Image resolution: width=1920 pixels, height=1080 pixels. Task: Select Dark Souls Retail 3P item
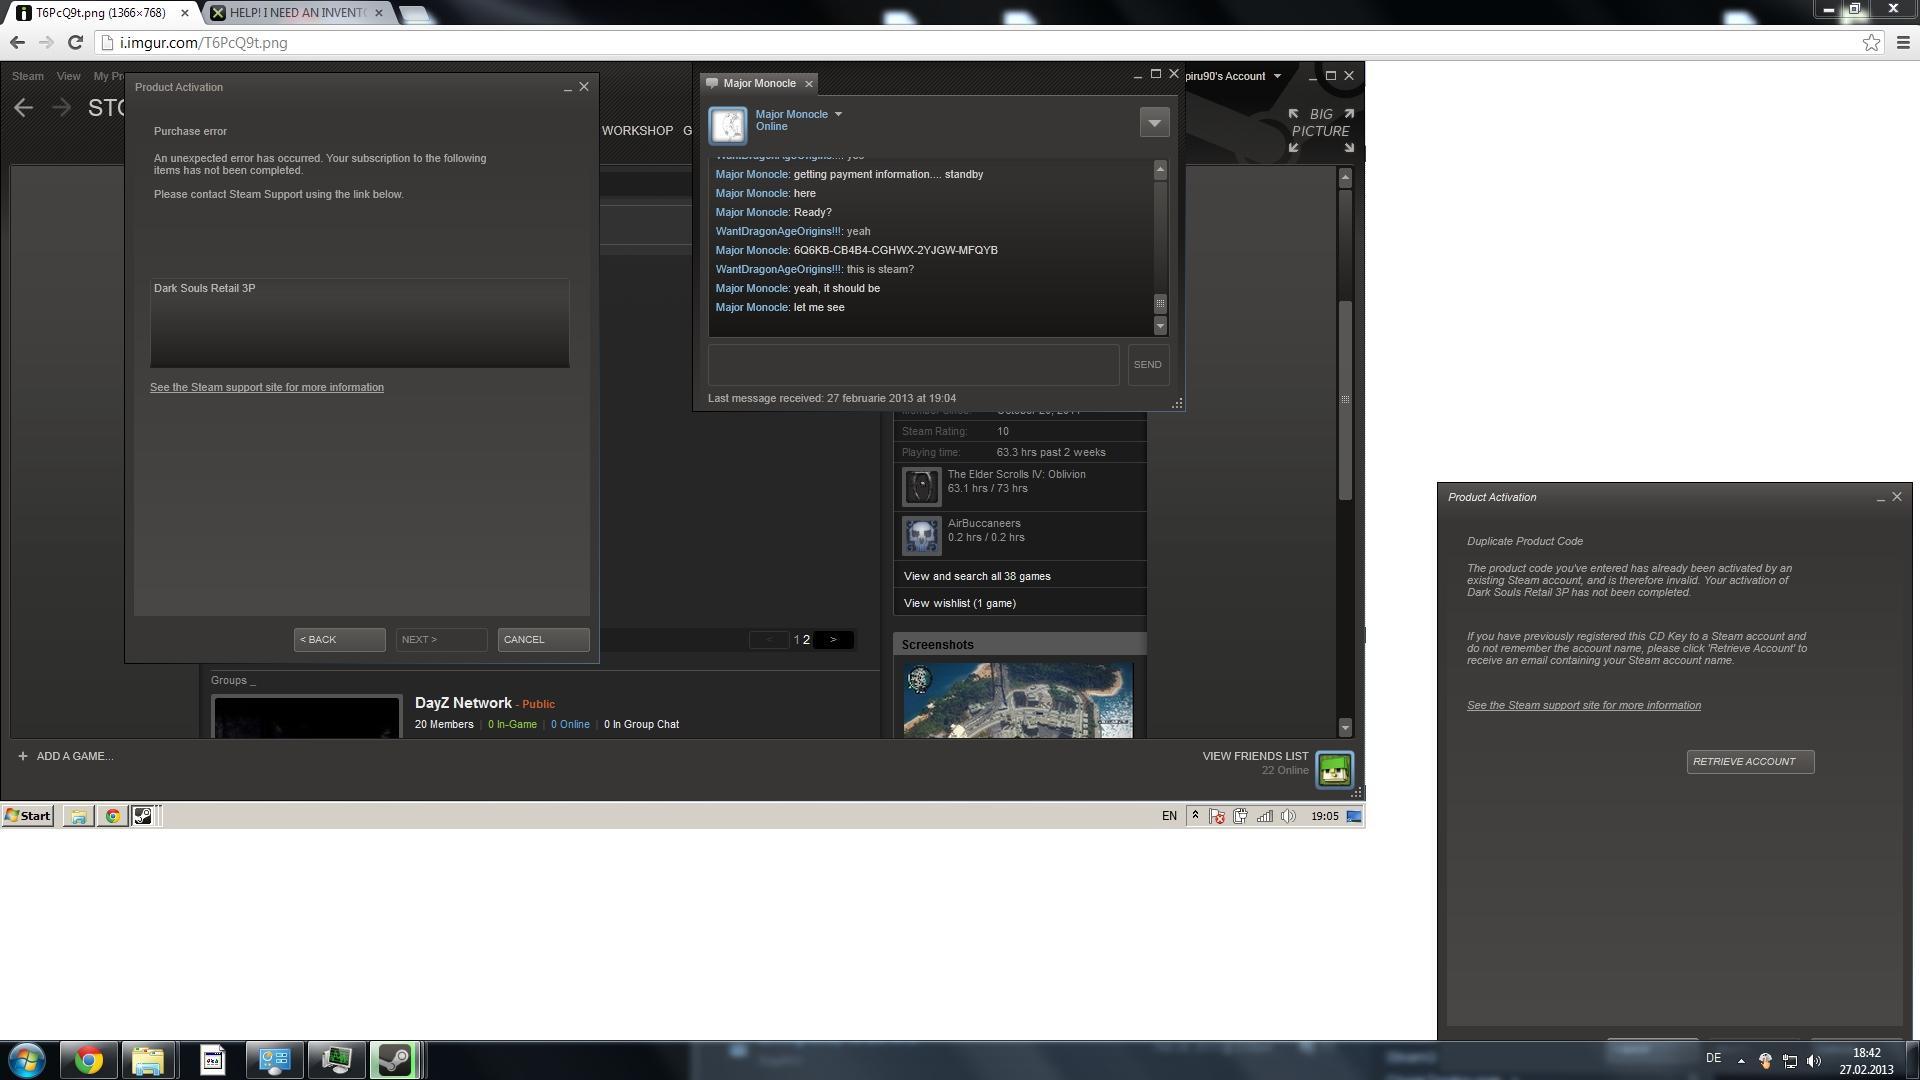204,288
